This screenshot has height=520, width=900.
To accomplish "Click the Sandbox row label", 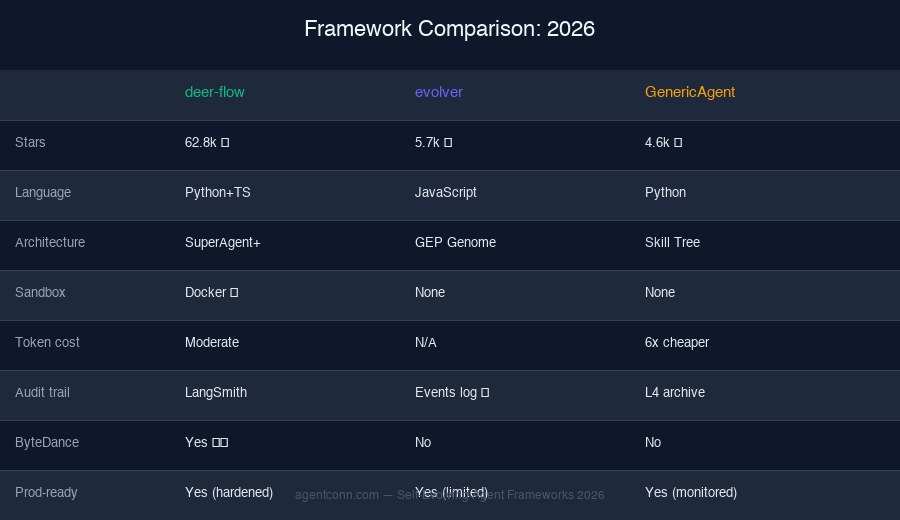I will click(40, 292).
